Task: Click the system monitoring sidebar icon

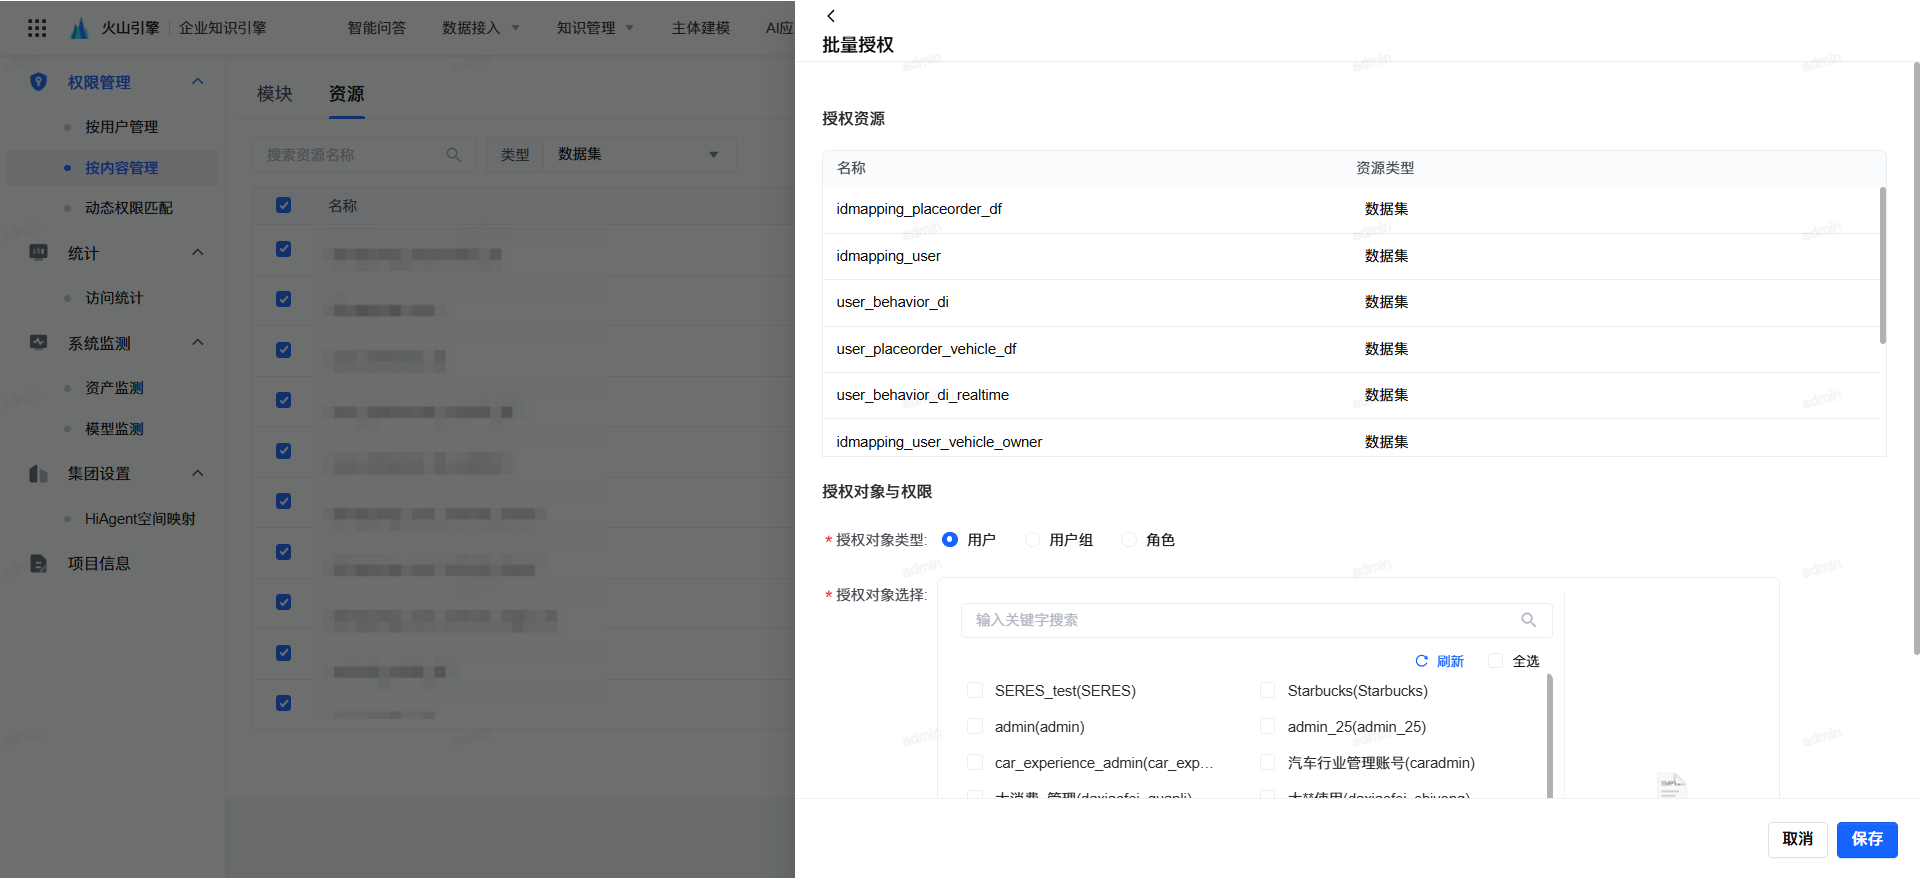Action: tap(38, 343)
